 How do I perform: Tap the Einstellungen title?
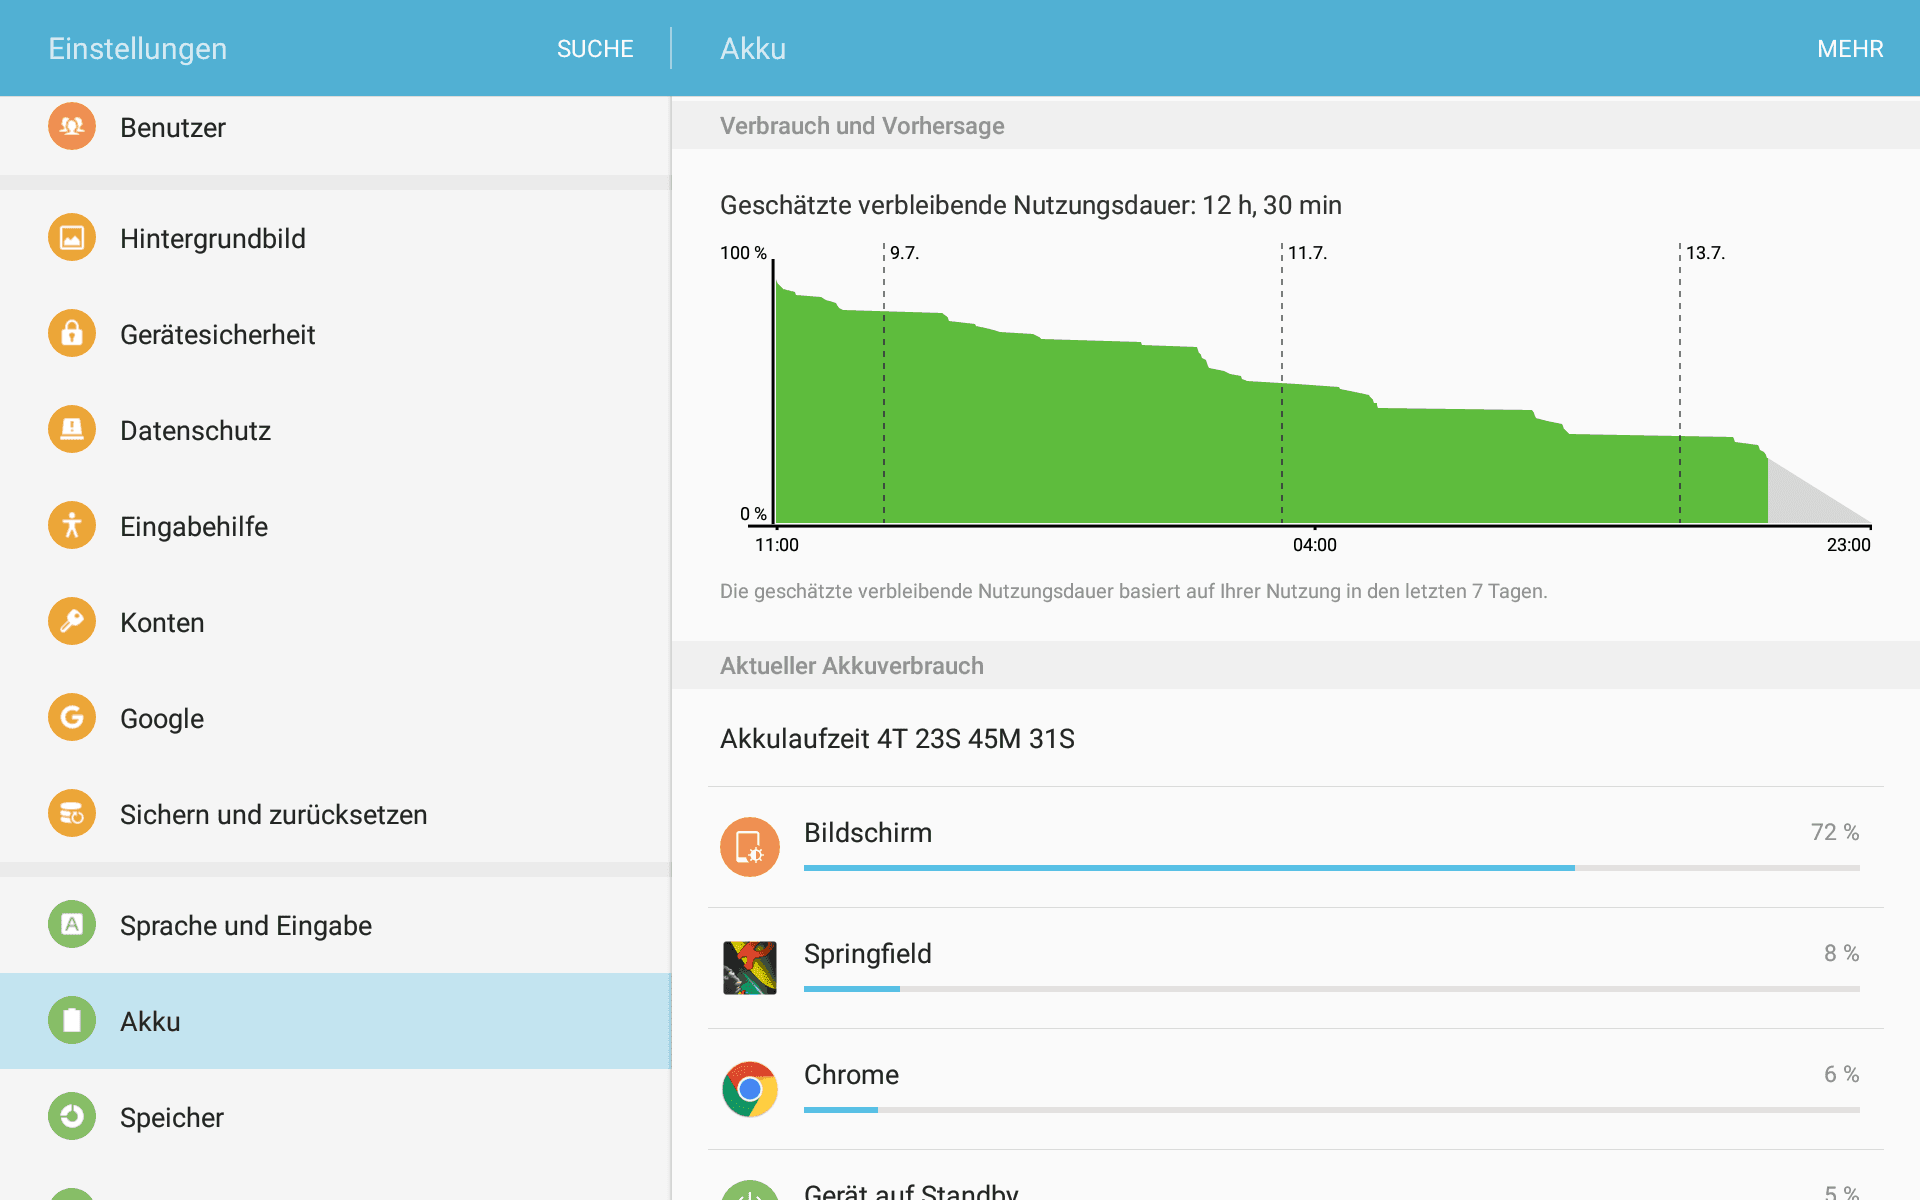coord(138,49)
